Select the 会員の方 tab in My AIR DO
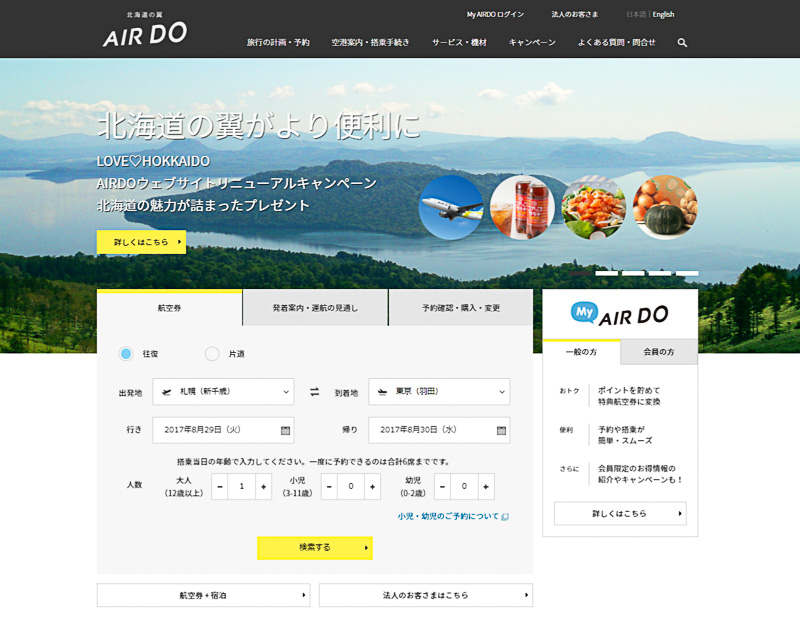 tap(659, 352)
